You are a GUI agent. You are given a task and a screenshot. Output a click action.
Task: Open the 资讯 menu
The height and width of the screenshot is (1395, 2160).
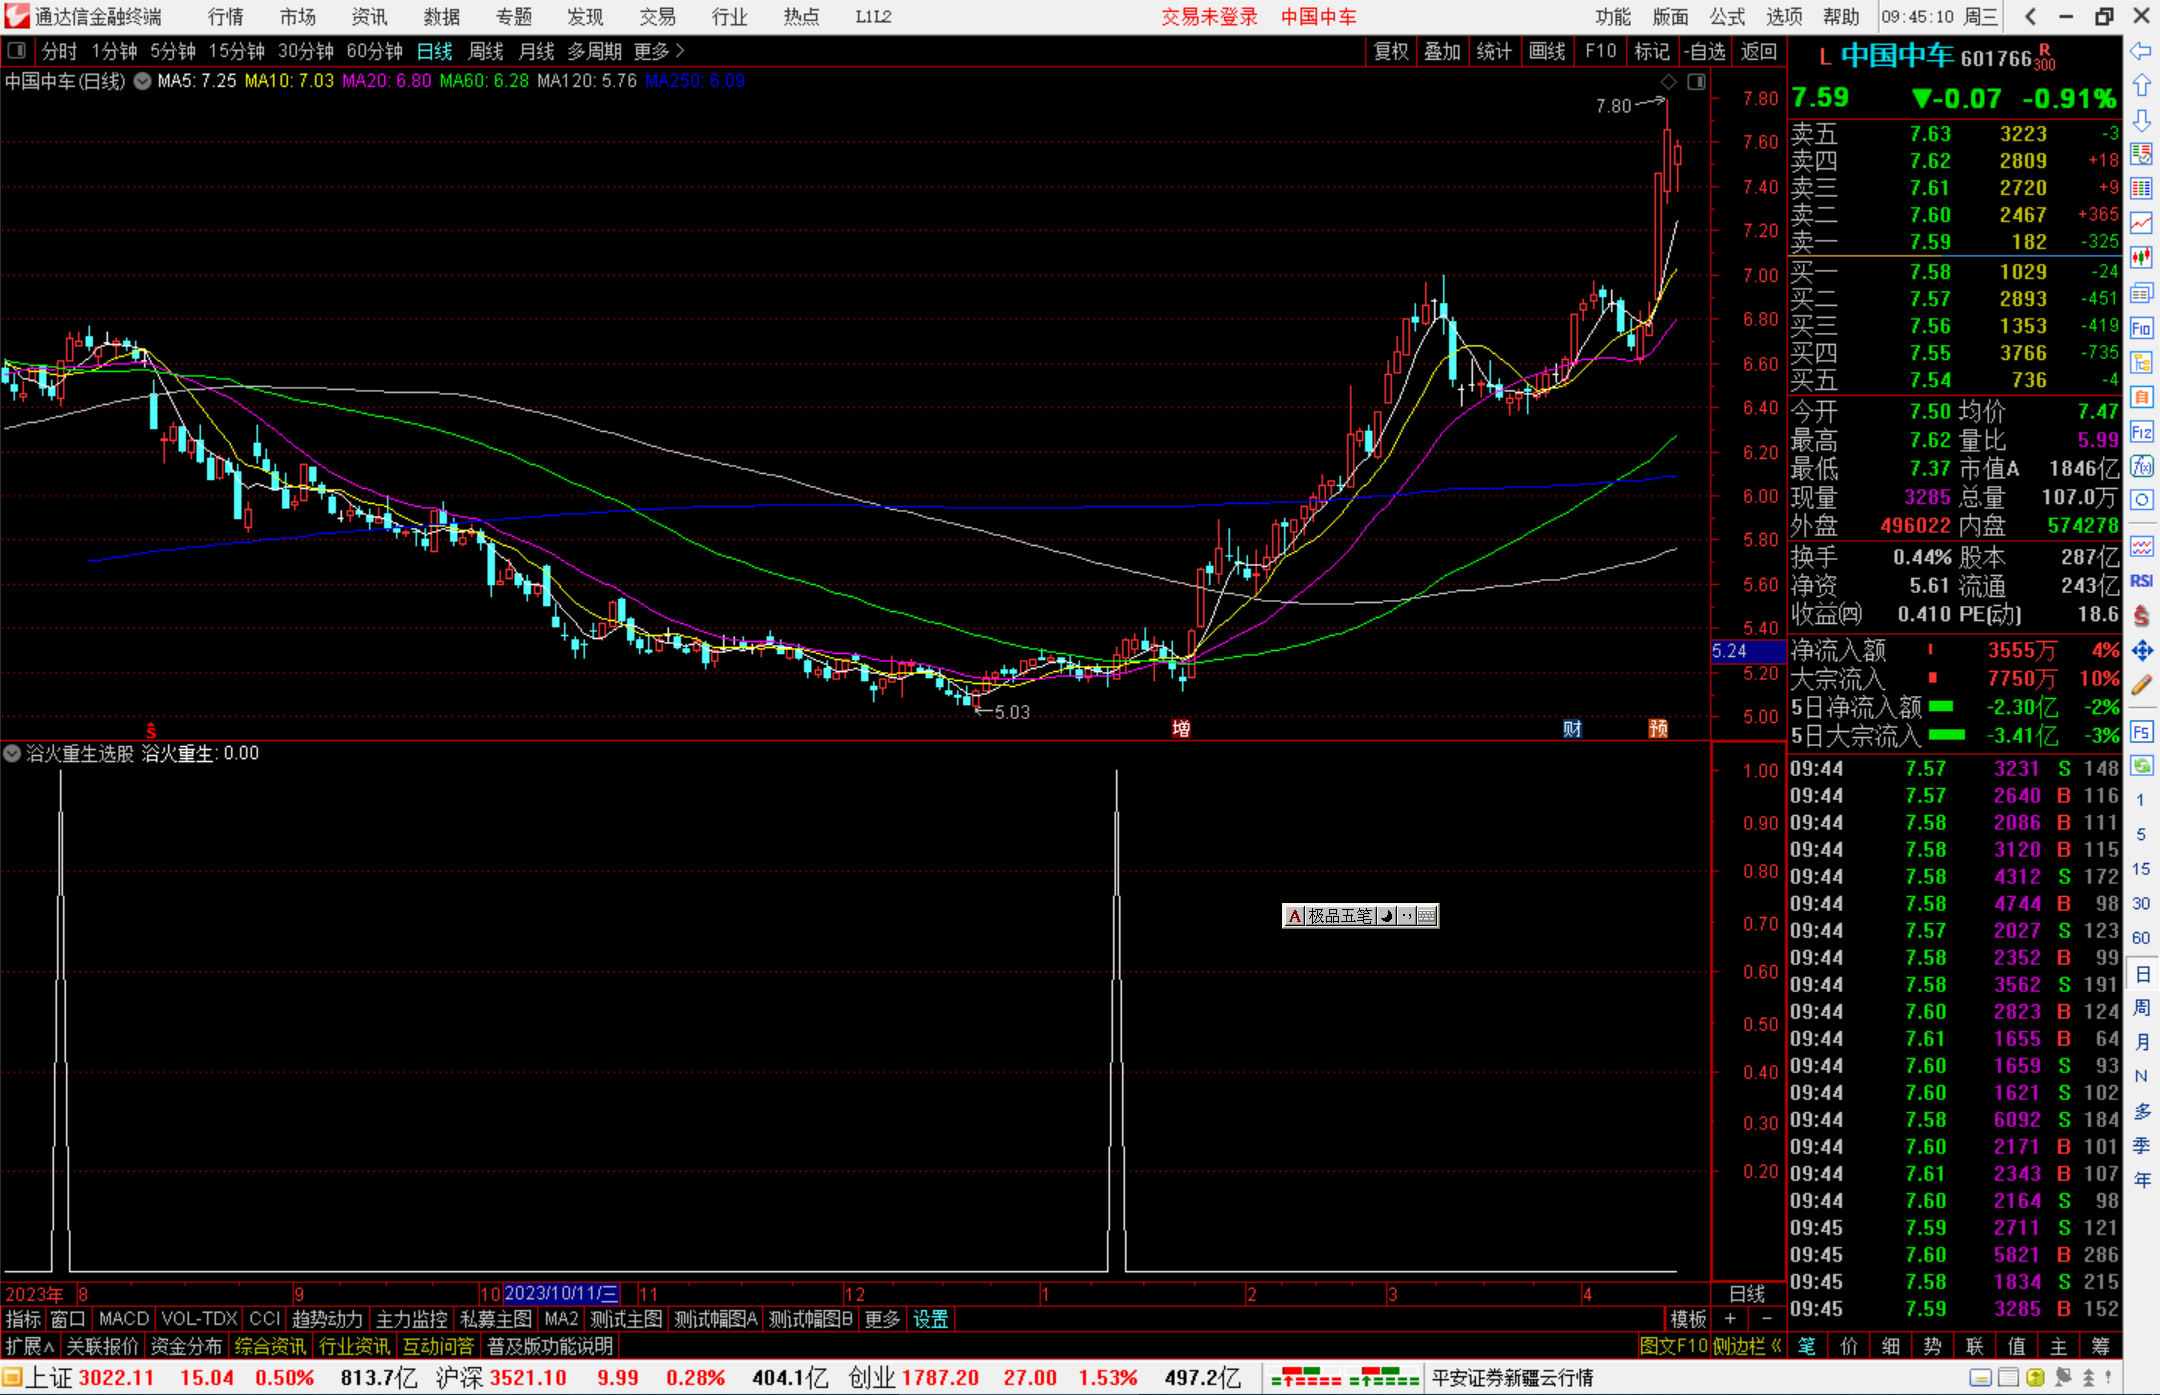[x=369, y=17]
